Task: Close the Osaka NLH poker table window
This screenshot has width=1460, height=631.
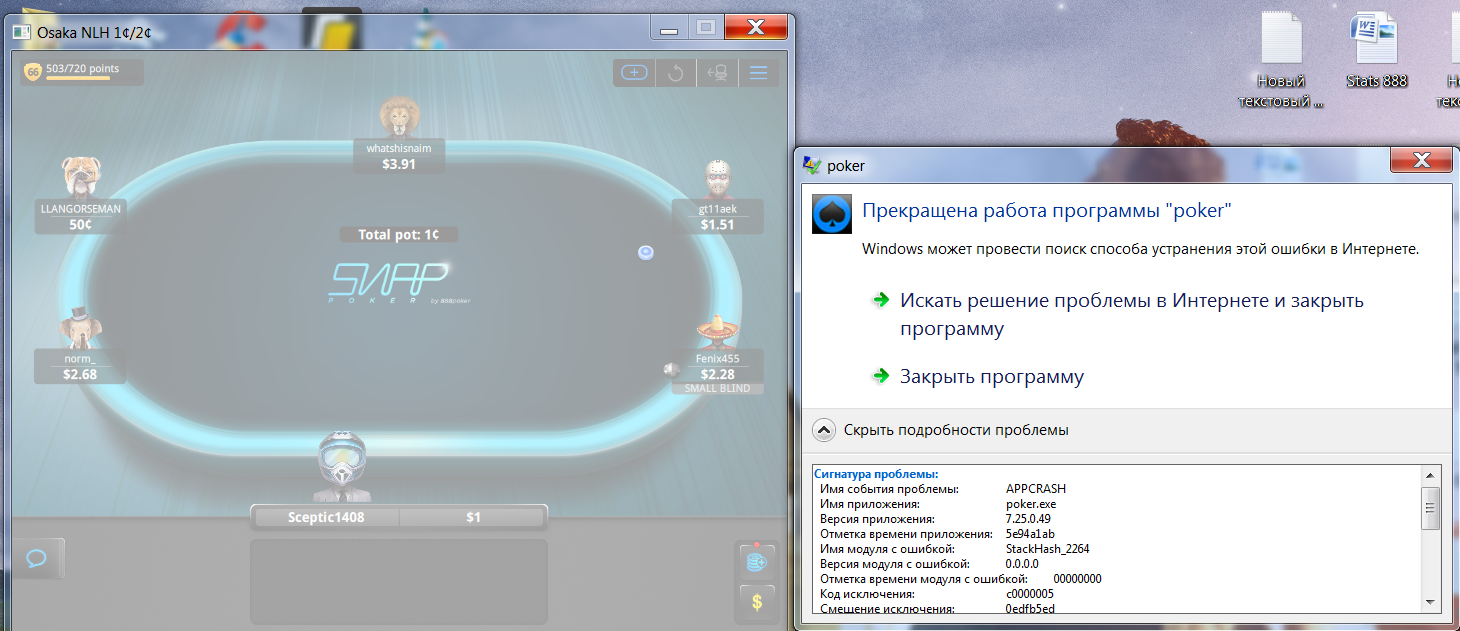Action: [x=757, y=28]
